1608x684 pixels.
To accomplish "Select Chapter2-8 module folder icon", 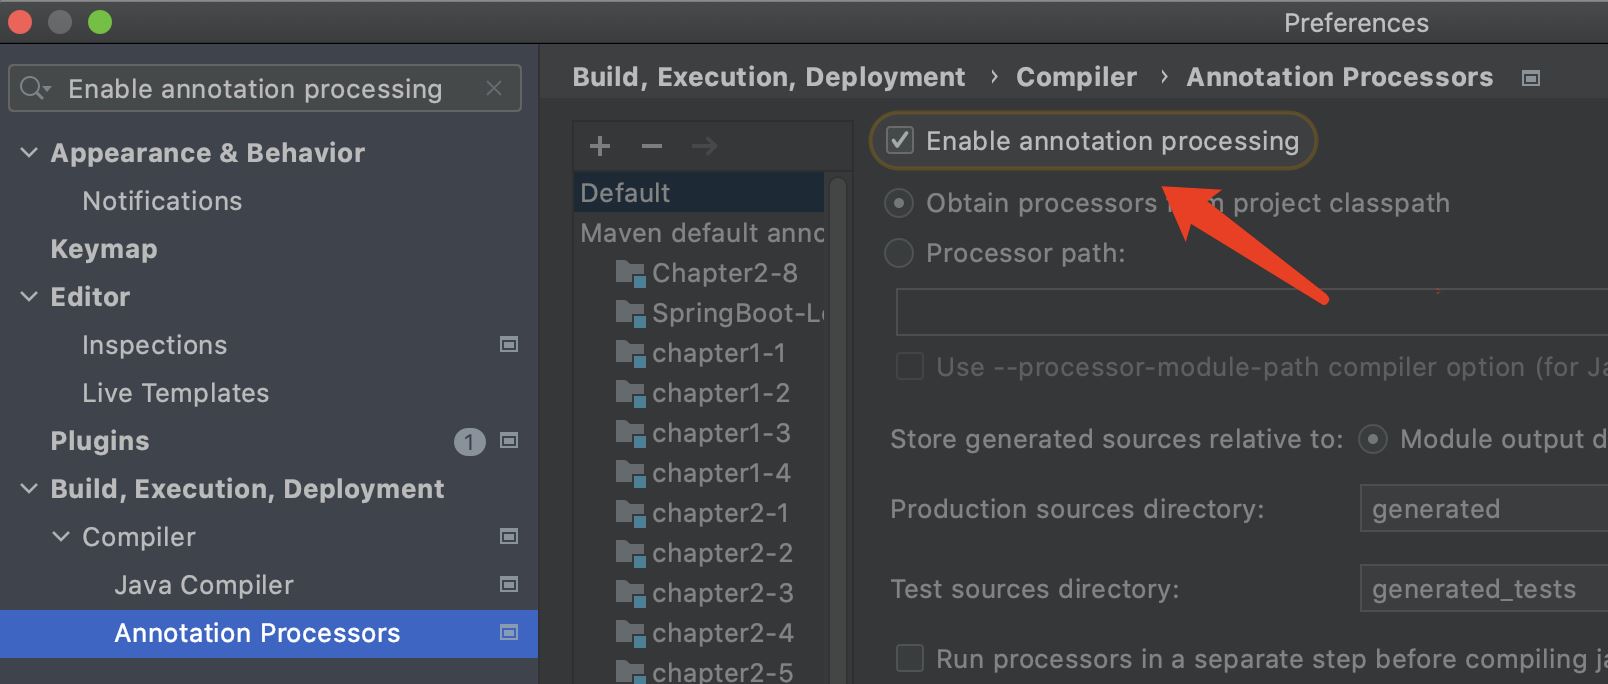I will pos(630,273).
